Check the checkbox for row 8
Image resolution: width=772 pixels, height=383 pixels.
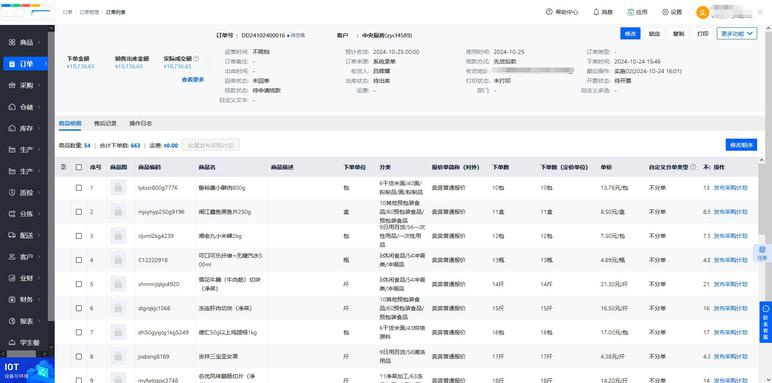coord(79,356)
